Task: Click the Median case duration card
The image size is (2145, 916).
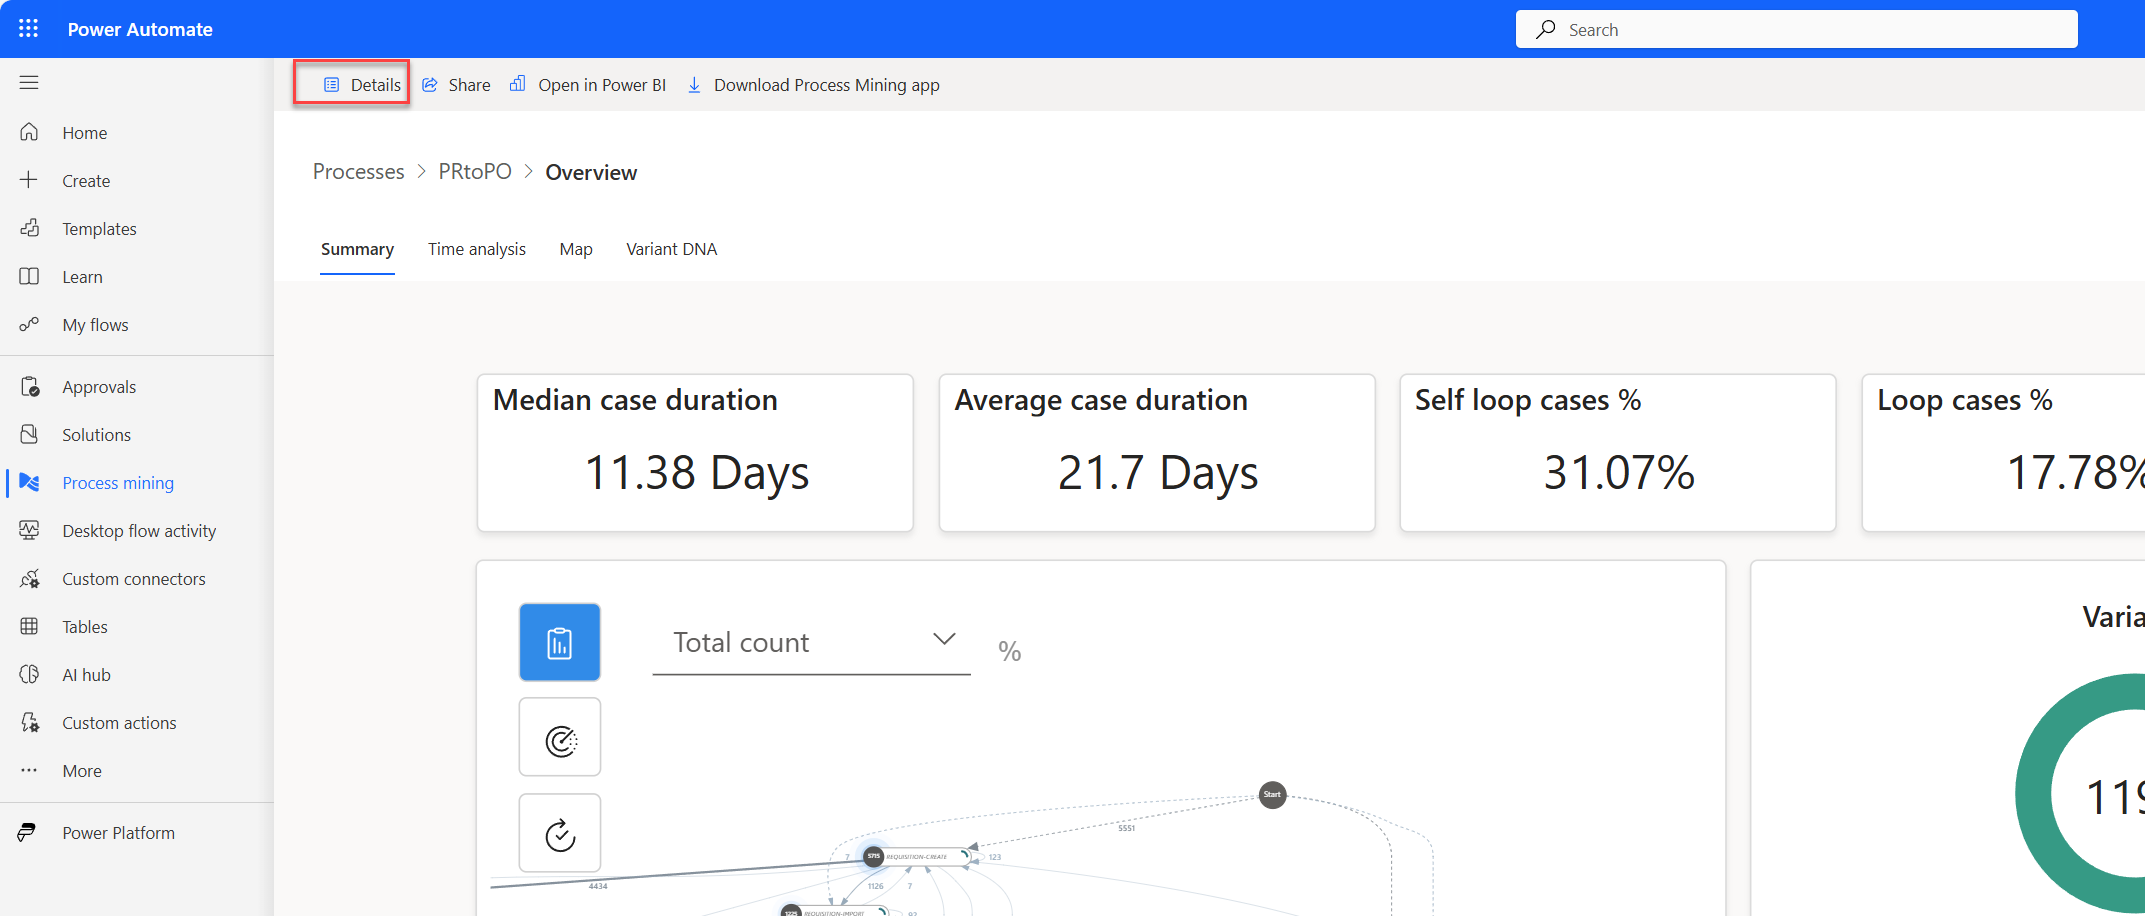Action: pos(695,453)
